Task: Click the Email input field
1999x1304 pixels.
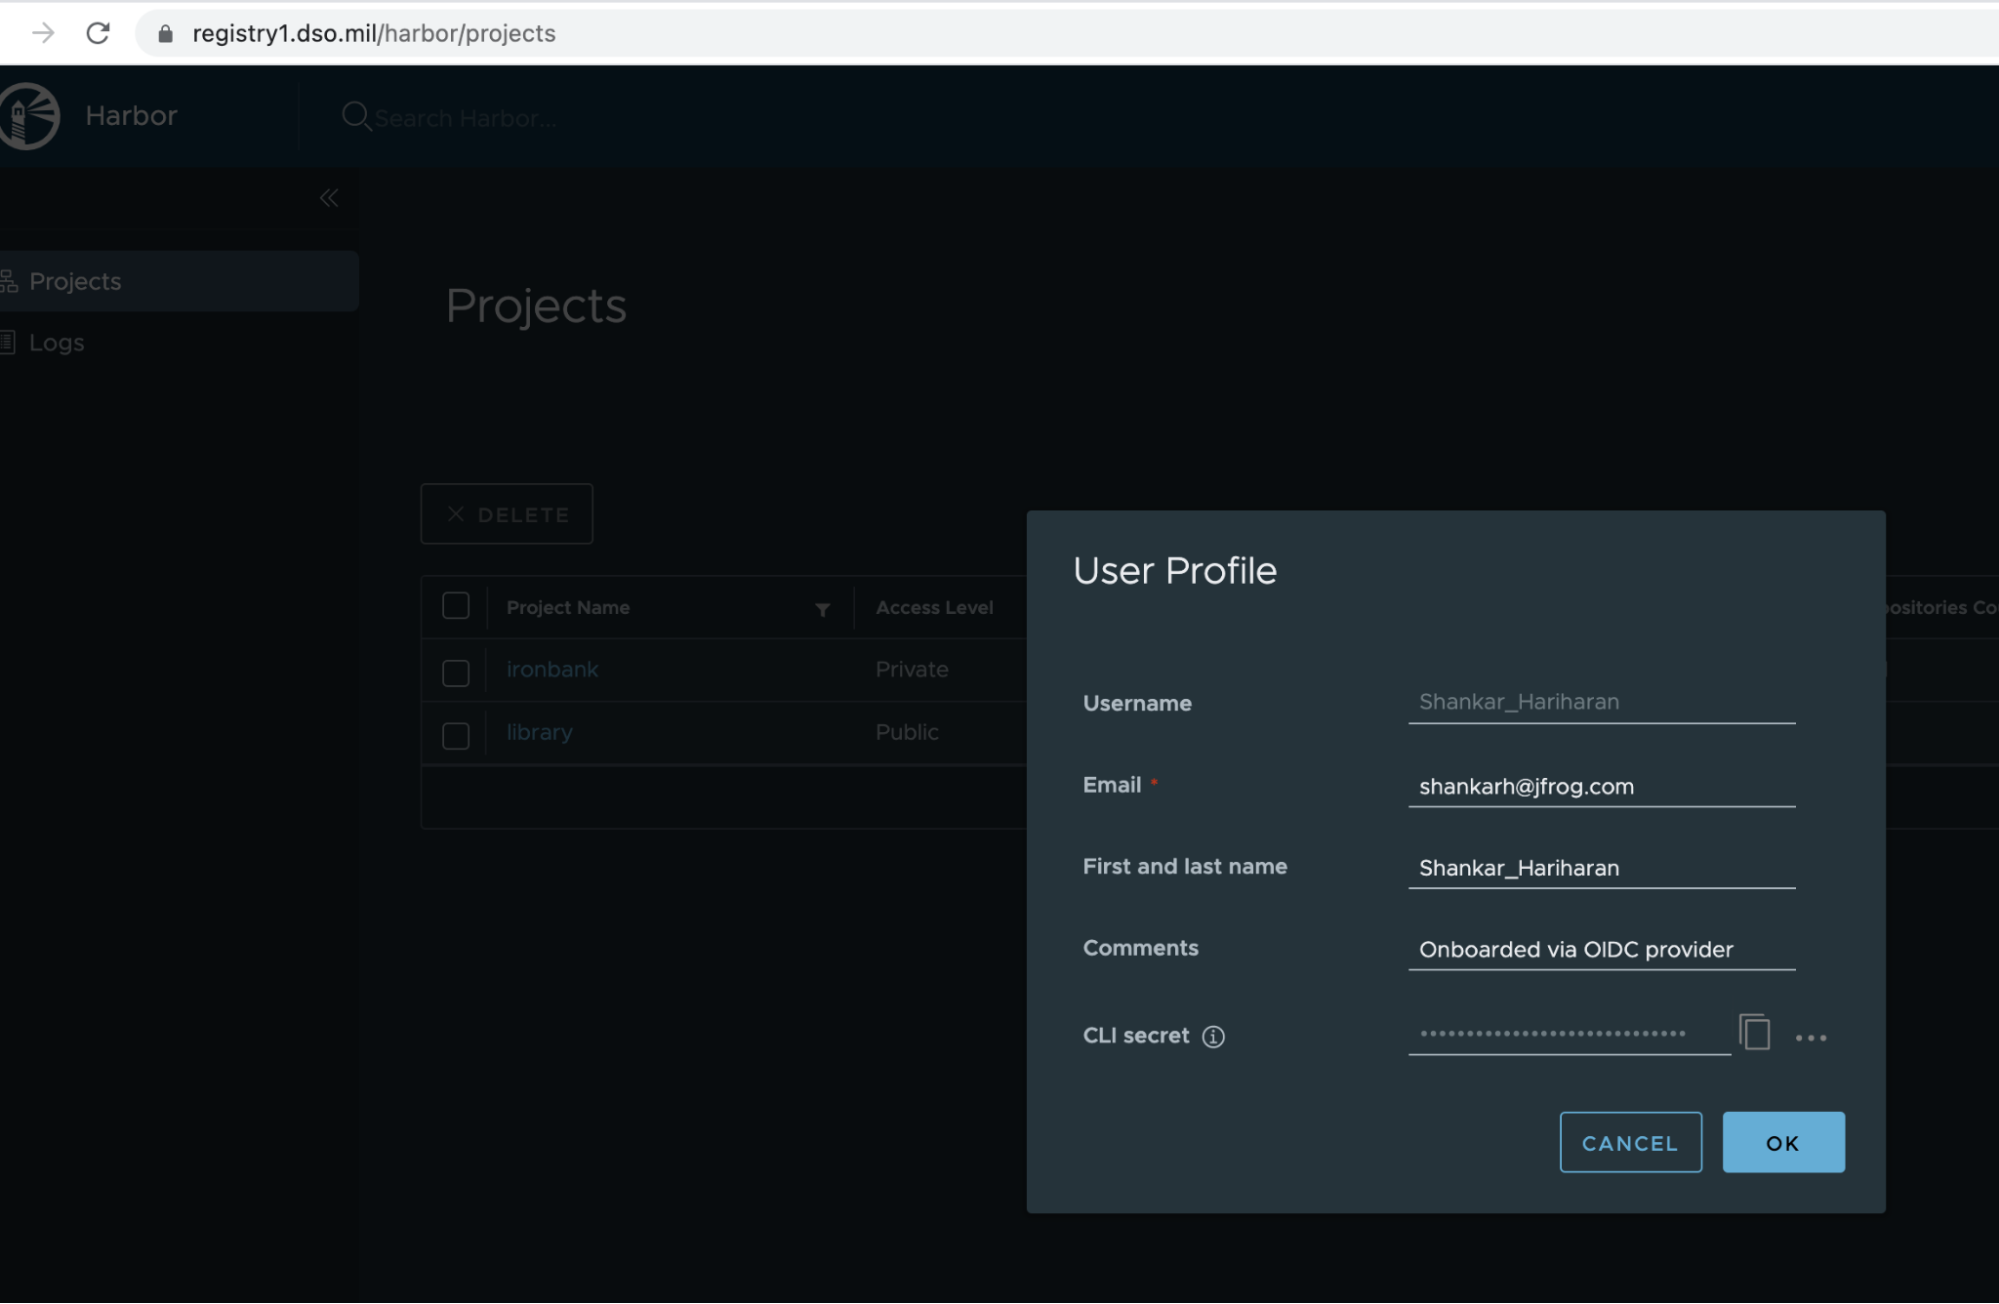Action: coord(1601,787)
